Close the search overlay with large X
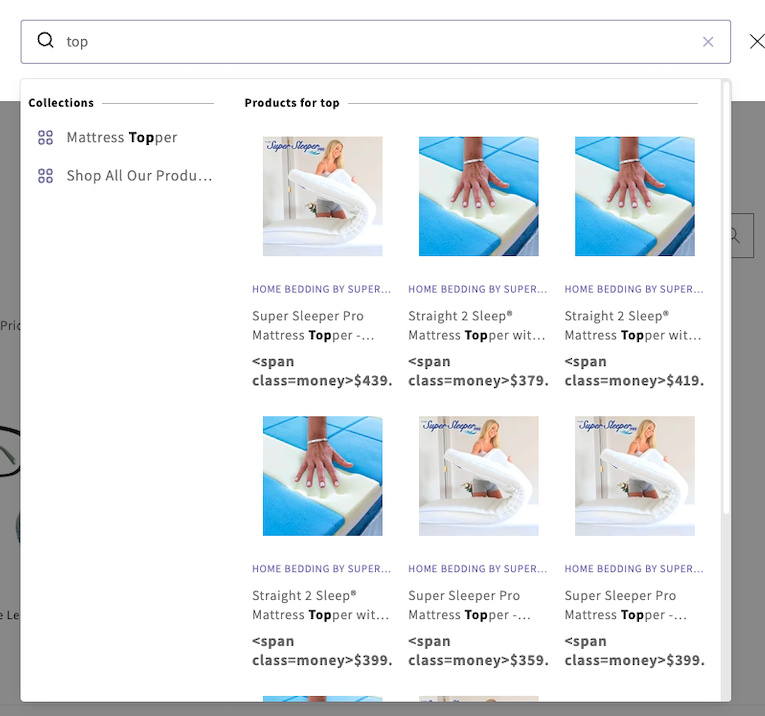Image resolution: width=765 pixels, height=716 pixels. [757, 41]
